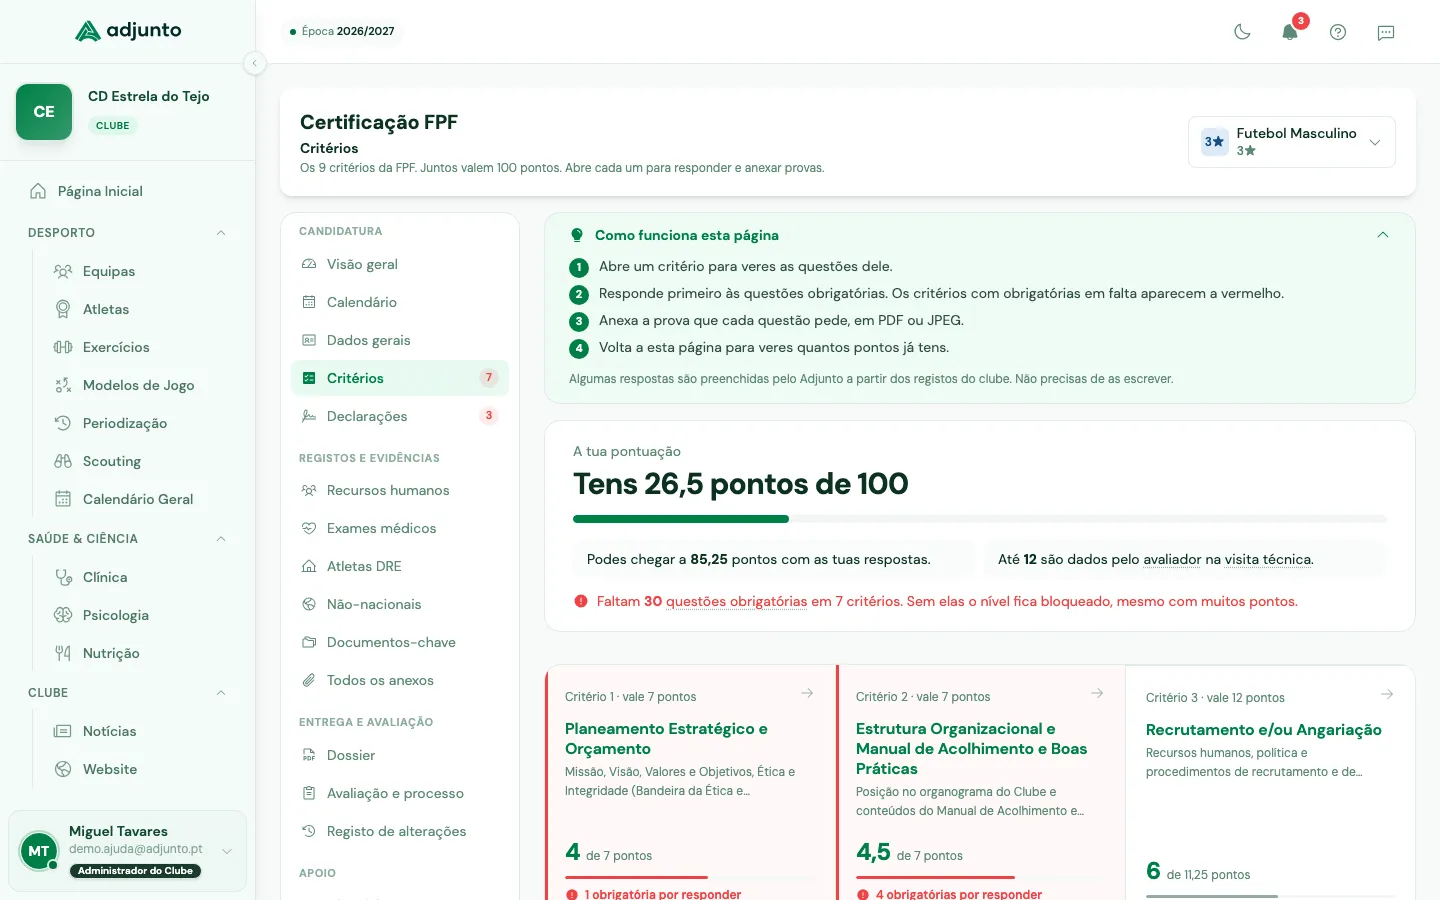Open the Futebol Masculino dropdown
The image size is (1440, 900).
[1292, 142]
